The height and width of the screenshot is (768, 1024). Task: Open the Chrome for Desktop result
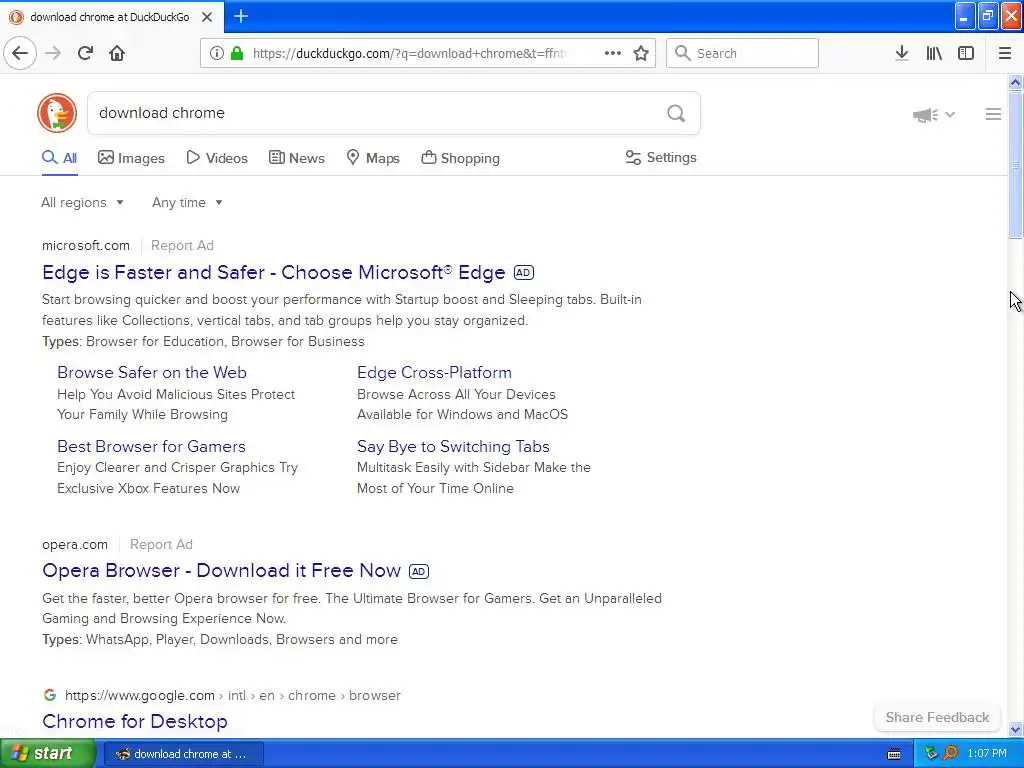135,721
